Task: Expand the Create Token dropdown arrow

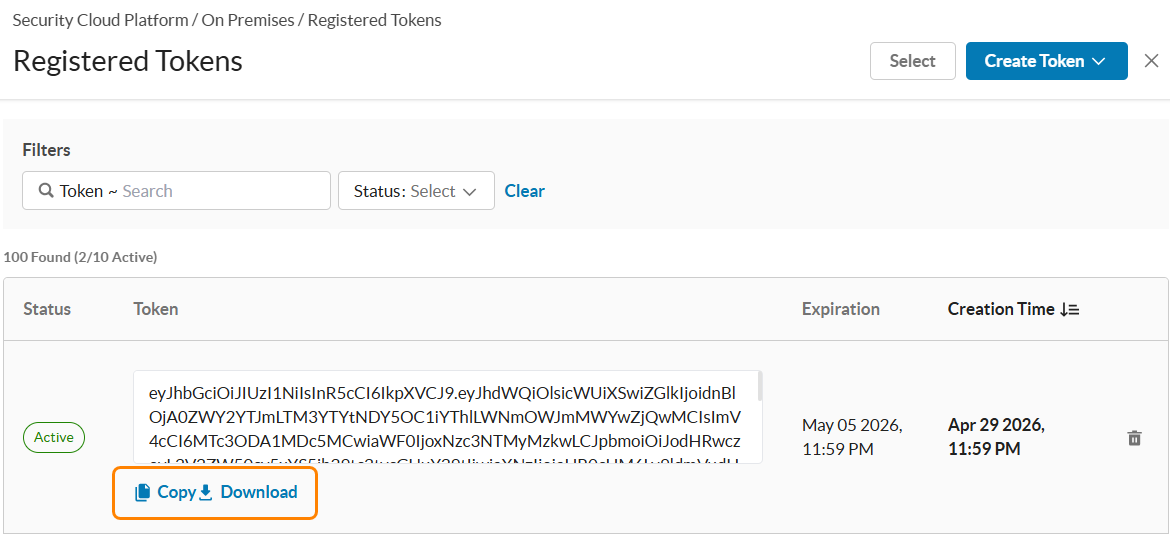Action: pyautogui.click(x=1098, y=62)
